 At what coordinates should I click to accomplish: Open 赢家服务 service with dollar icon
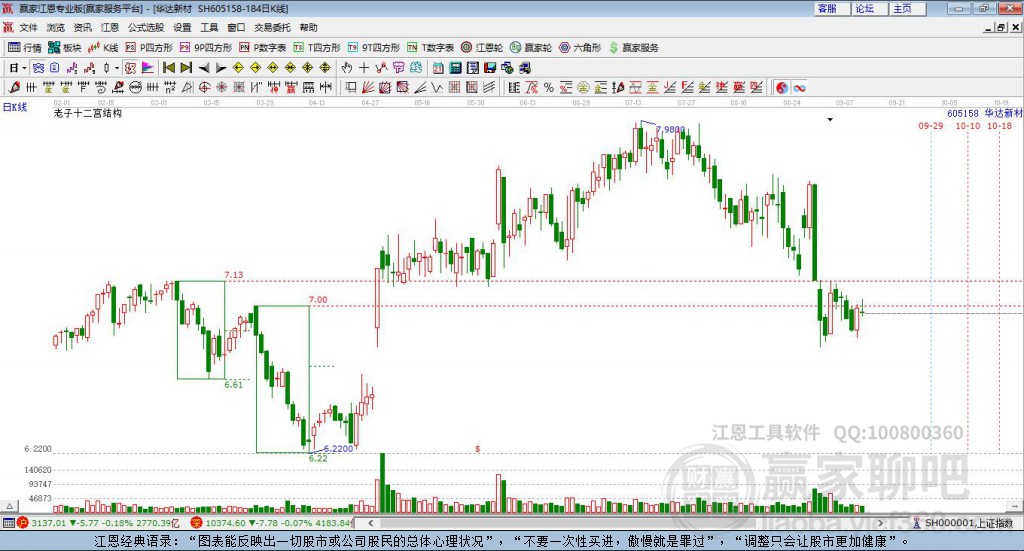coord(633,48)
